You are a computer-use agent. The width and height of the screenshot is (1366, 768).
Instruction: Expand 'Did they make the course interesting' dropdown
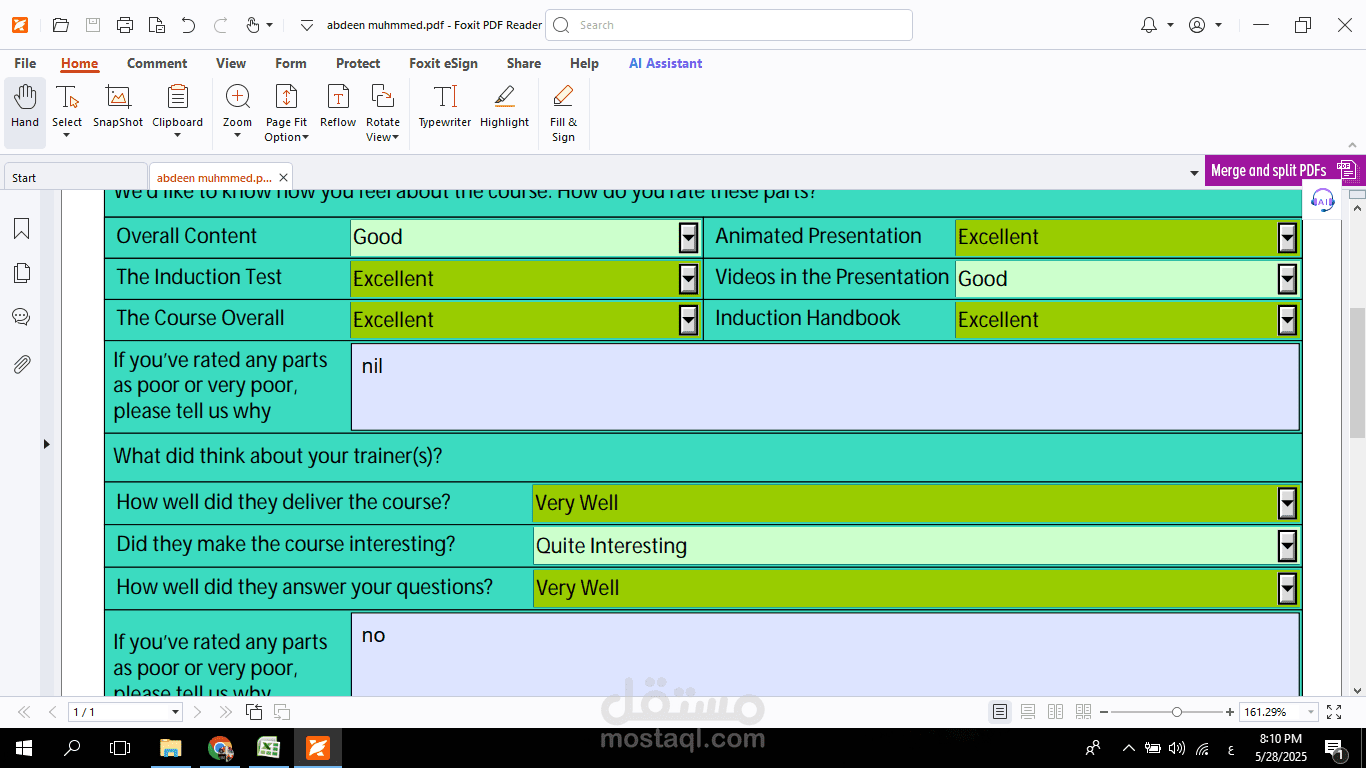coord(1287,546)
